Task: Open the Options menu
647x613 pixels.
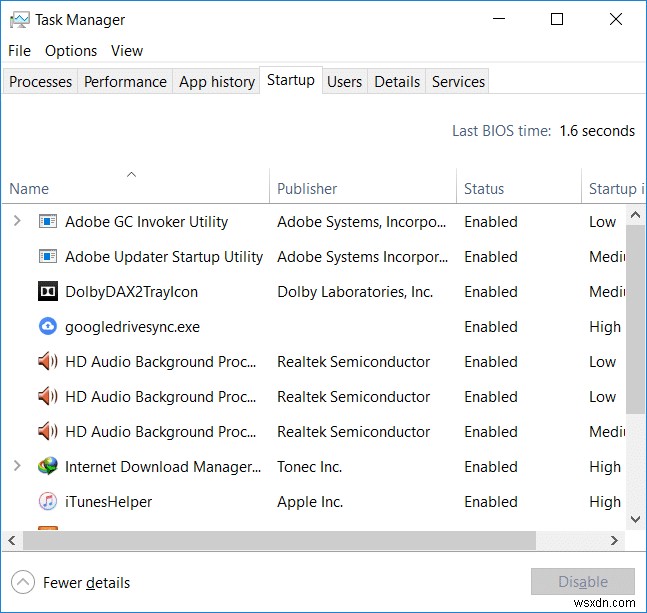Action: point(71,51)
